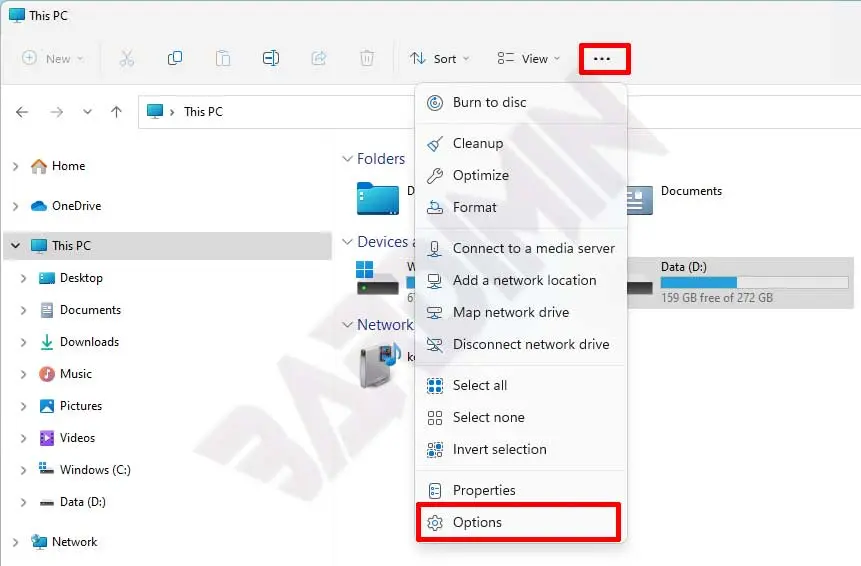Choose Burn to disc from menu
The height and width of the screenshot is (566, 861).
[521, 103]
